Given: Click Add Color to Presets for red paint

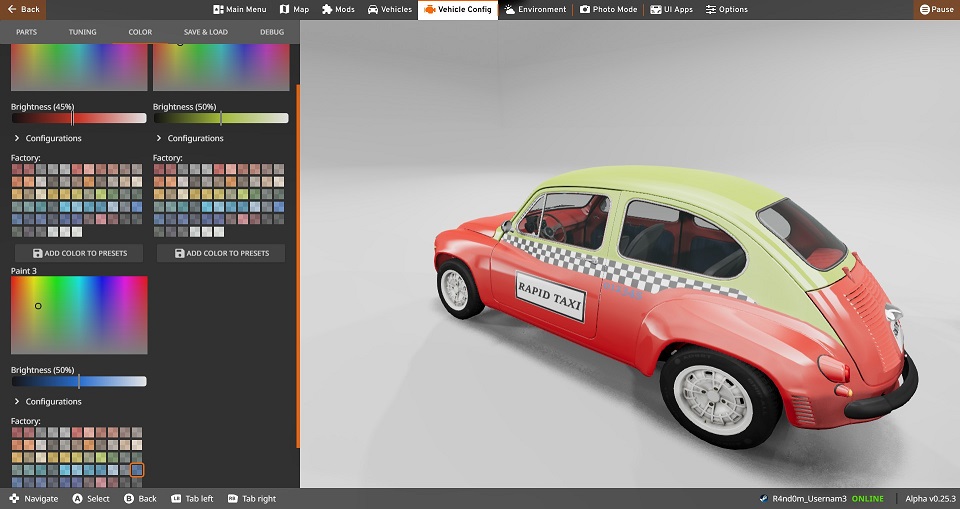Looking at the screenshot, I should (x=79, y=253).
